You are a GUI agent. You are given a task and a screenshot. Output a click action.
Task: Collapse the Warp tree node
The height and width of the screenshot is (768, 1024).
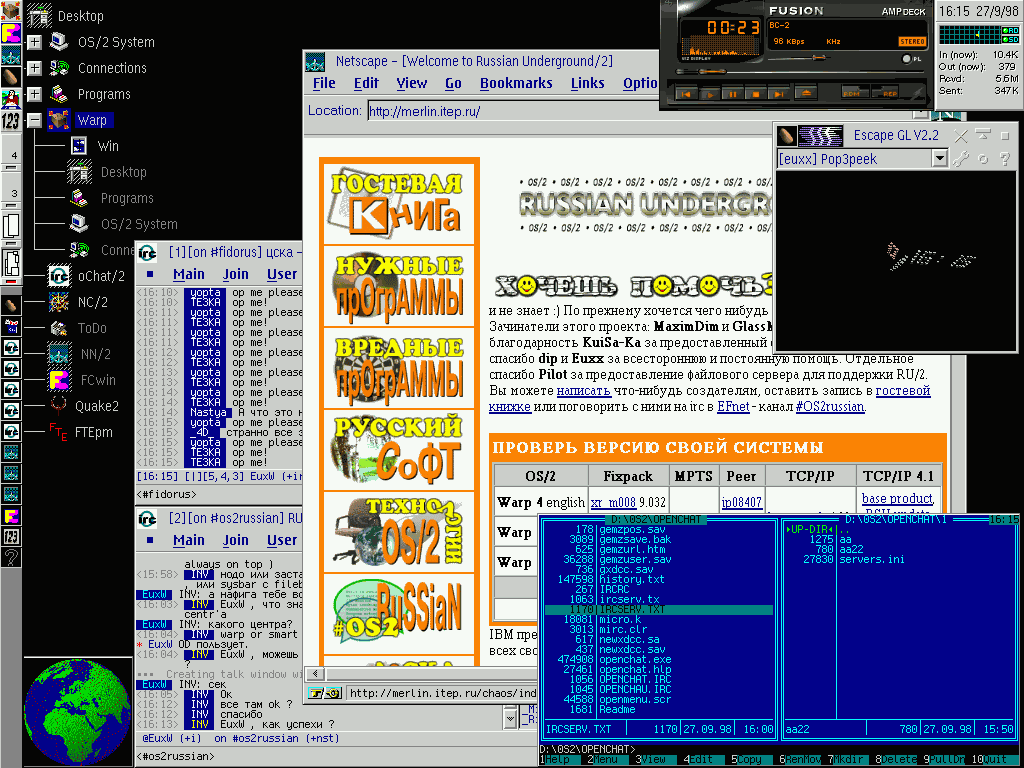point(35,120)
